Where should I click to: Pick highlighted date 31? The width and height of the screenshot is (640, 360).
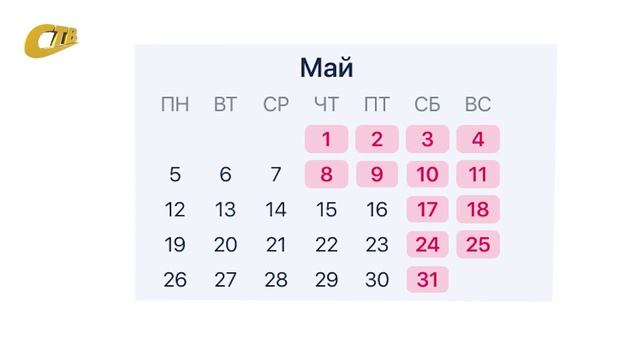point(427,280)
